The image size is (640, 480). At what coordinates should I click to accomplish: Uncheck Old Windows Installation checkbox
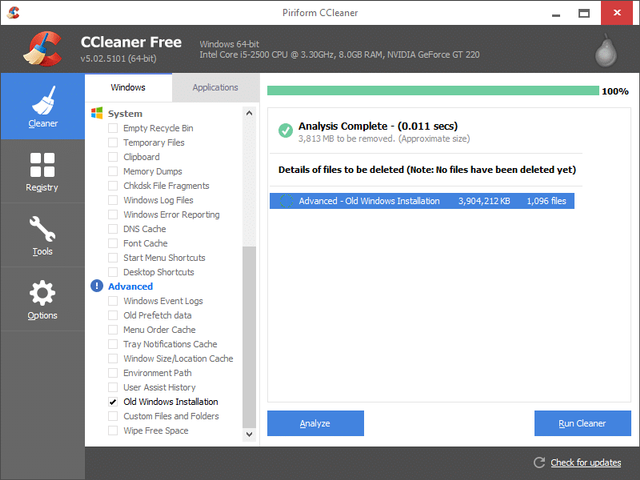click(x=113, y=402)
